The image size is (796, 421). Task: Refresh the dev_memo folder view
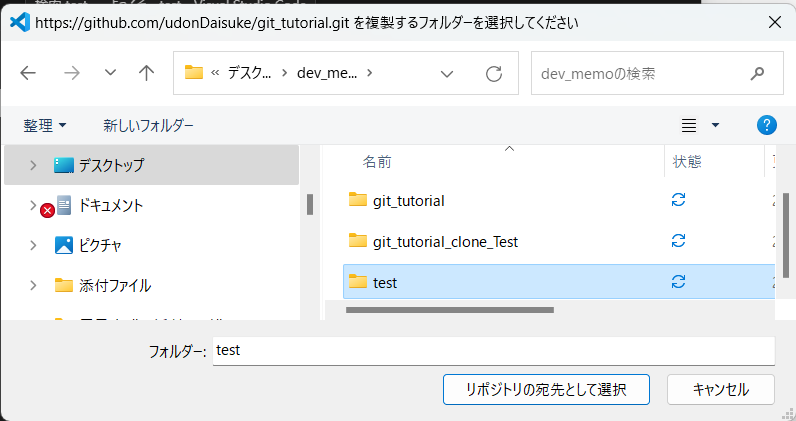tap(493, 74)
